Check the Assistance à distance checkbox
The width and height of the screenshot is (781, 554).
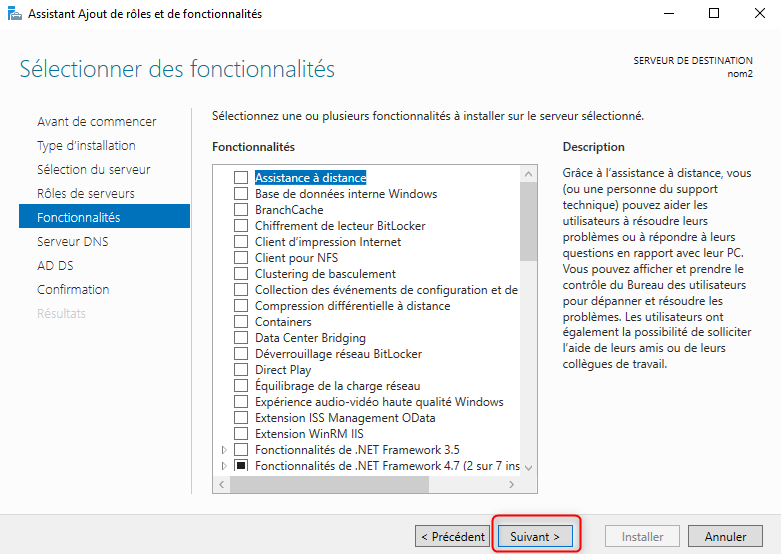(x=241, y=178)
